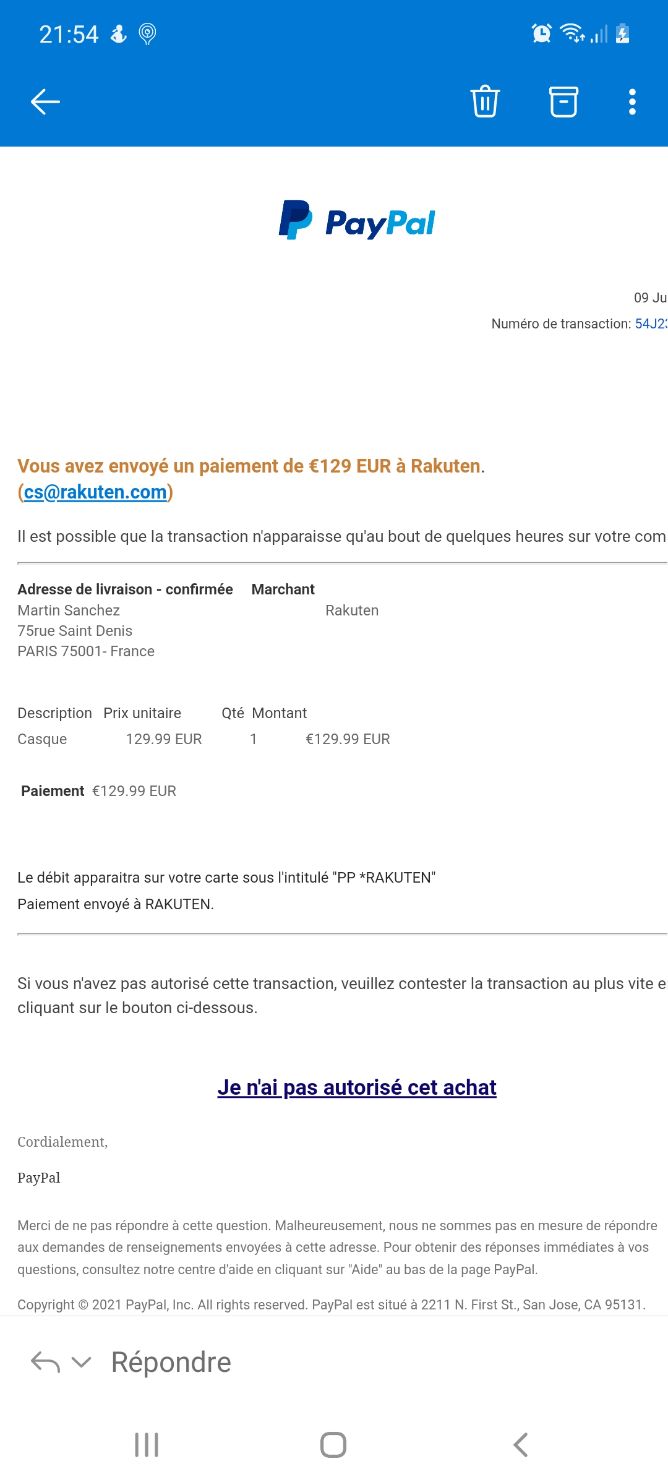Tap the reply arrow icon
Image resolution: width=668 pixels, height=1484 pixels.
45,1362
